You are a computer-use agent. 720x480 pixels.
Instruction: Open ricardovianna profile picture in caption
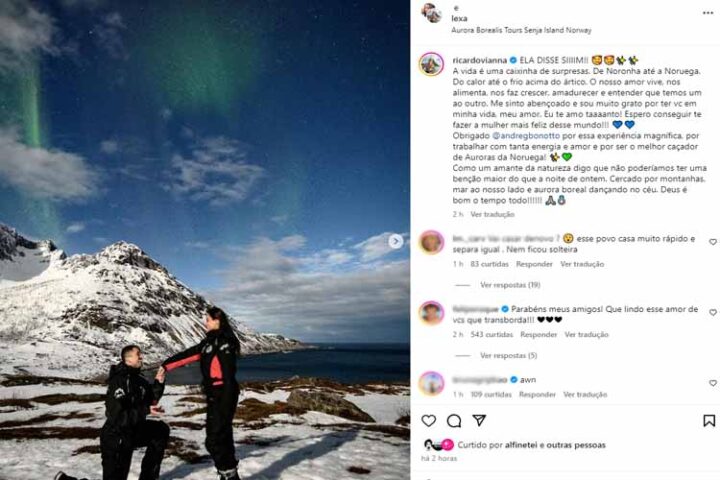click(x=431, y=64)
